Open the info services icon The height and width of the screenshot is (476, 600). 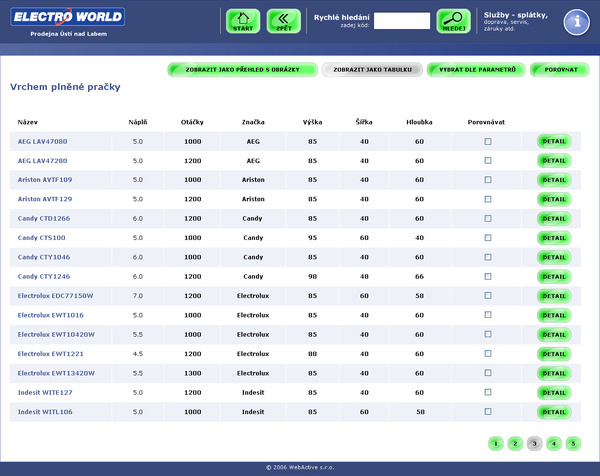[577, 22]
